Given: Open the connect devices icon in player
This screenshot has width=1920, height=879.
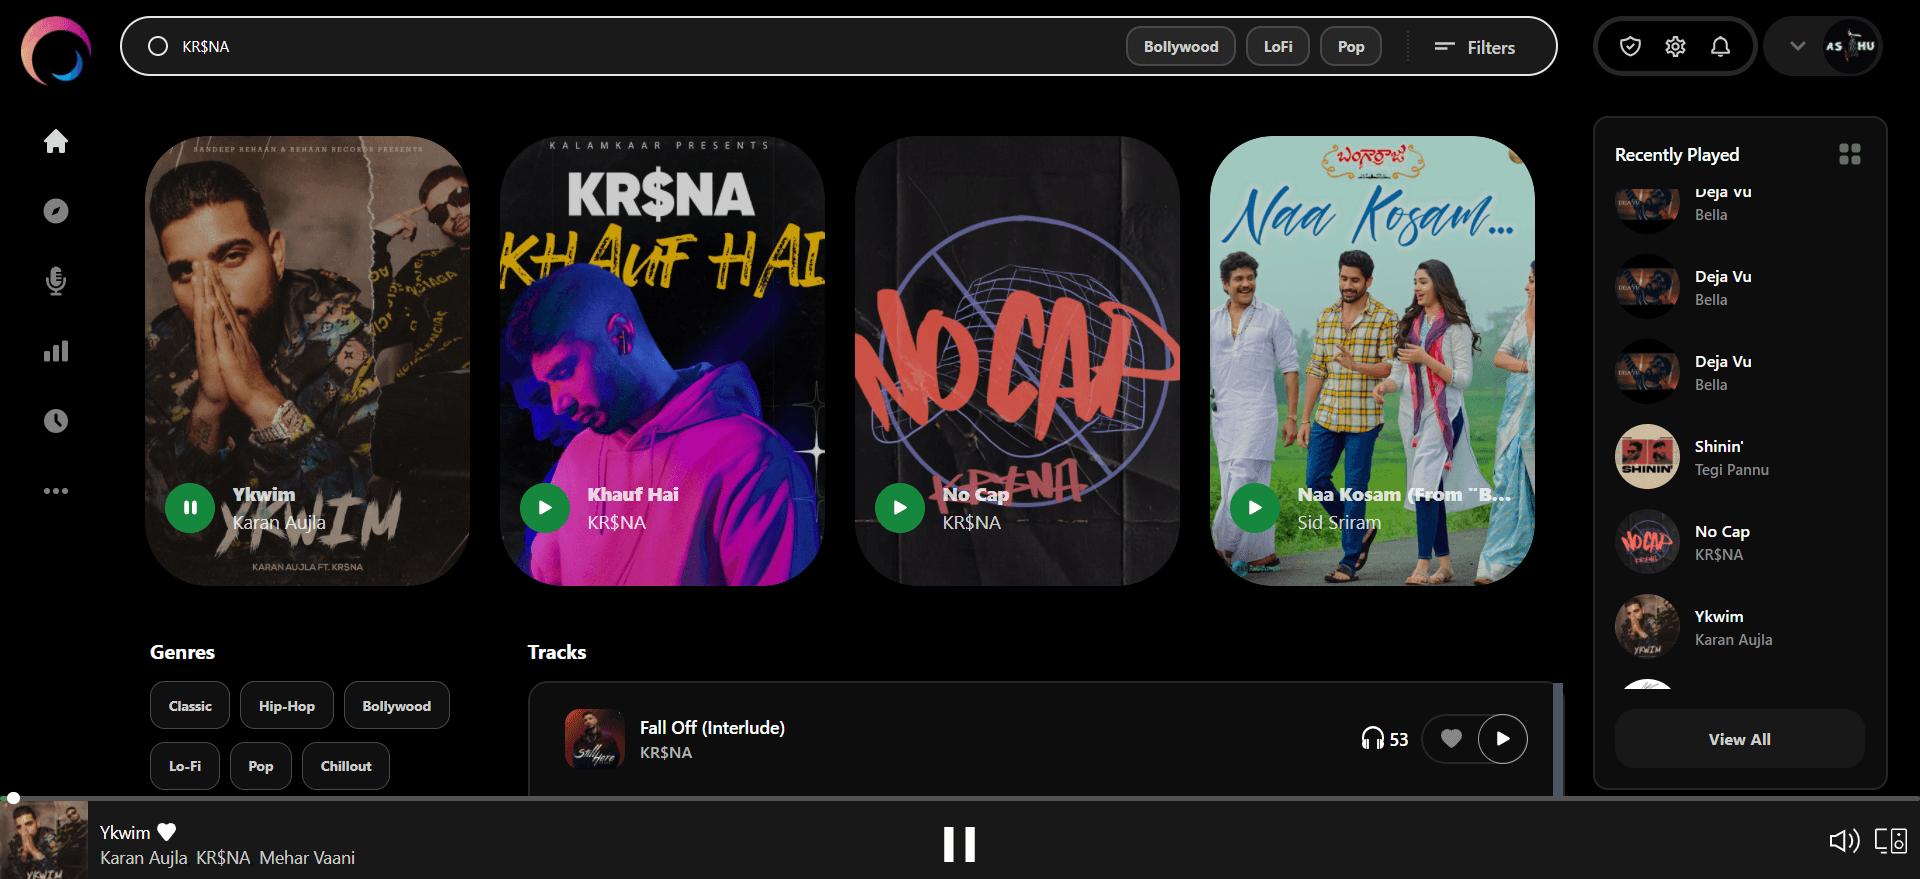Looking at the screenshot, I should pyautogui.click(x=1891, y=841).
